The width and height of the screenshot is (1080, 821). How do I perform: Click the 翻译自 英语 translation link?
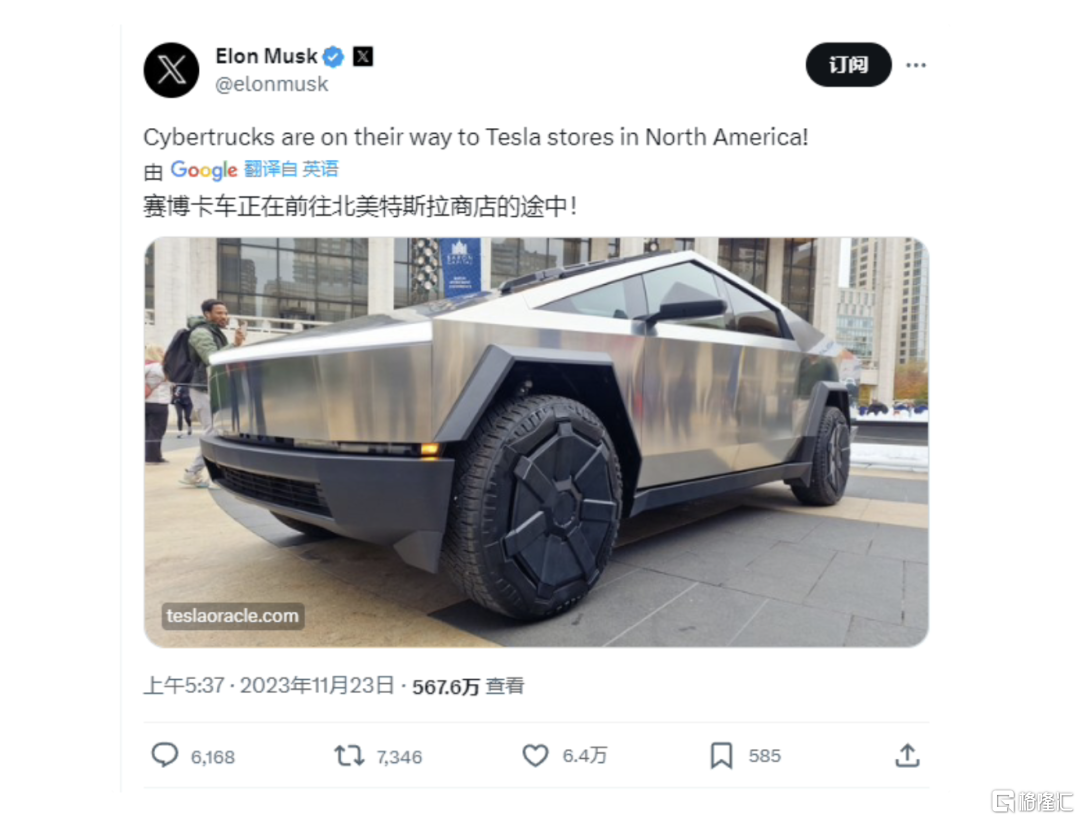[x=291, y=169]
